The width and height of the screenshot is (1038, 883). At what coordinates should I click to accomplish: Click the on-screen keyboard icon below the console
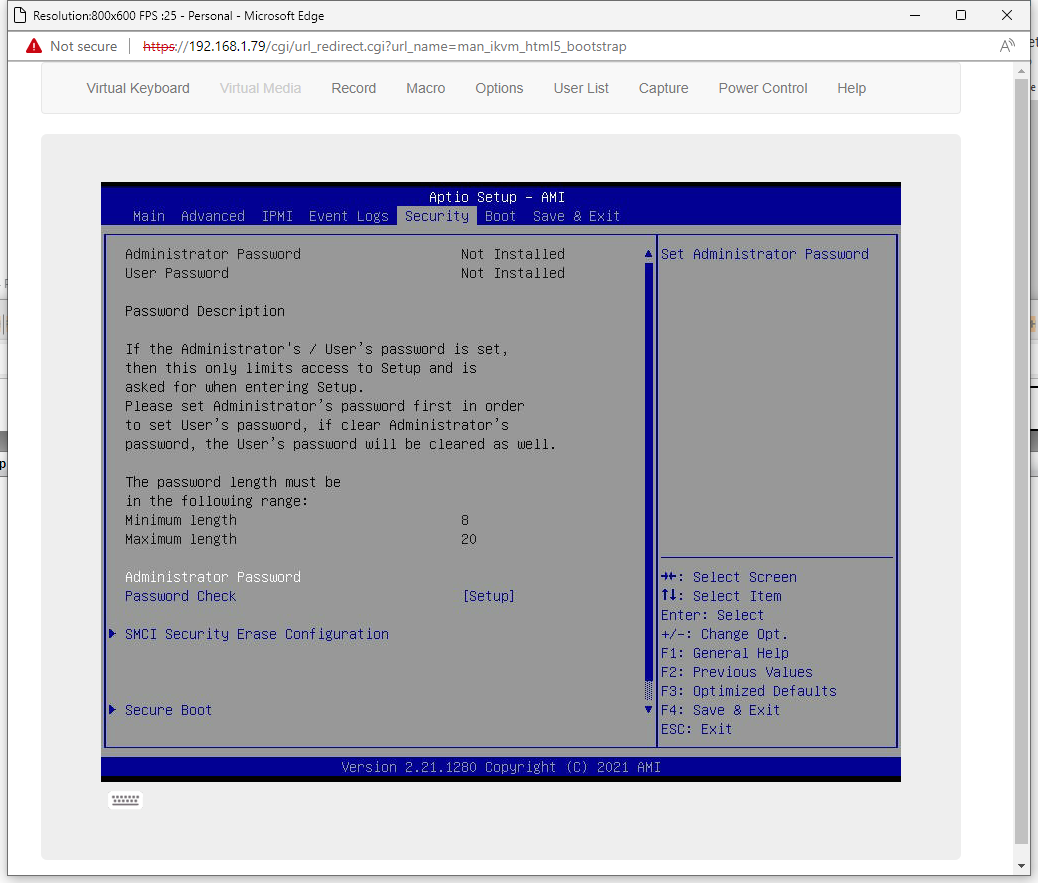[125, 800]
